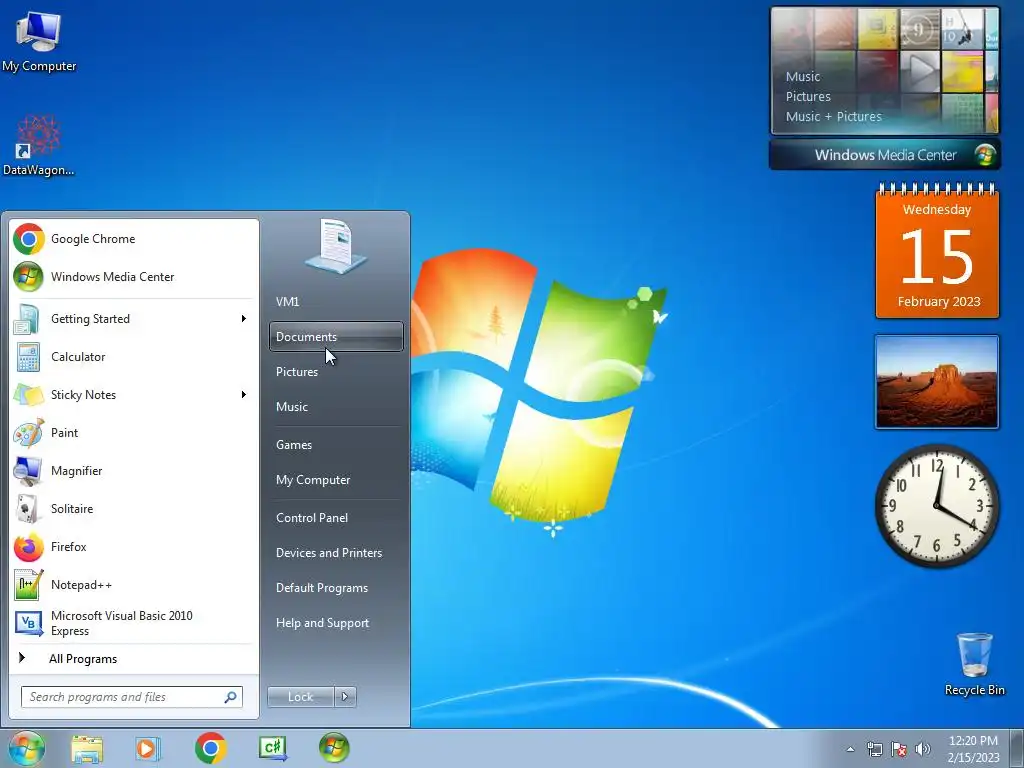1024x768 pixels.
Task: Click the user account picture in Start menu
Action: [x=336, y=247]
